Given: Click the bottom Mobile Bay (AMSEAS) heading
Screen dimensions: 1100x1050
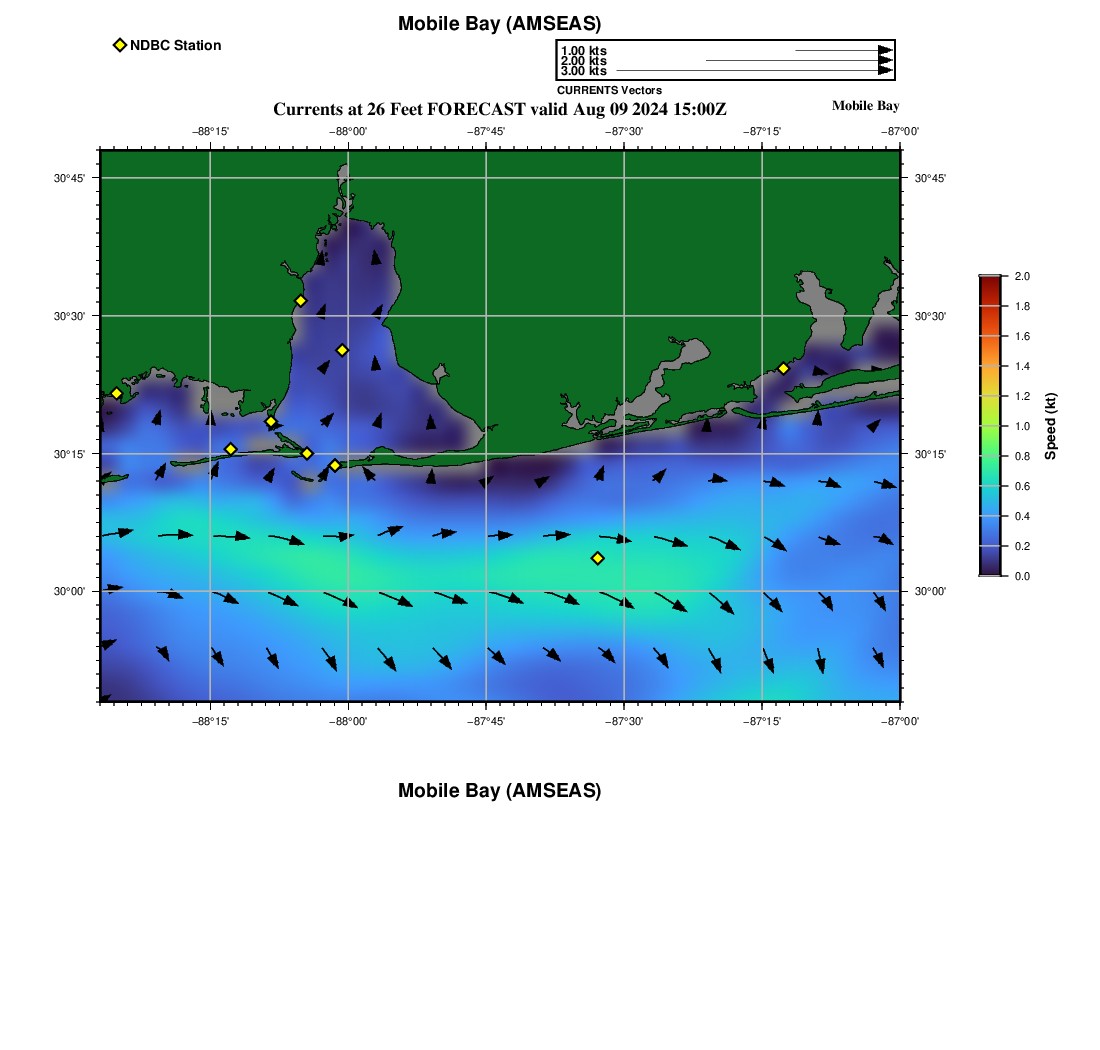Looking at the screenshot, I should [x=499, y=791].
